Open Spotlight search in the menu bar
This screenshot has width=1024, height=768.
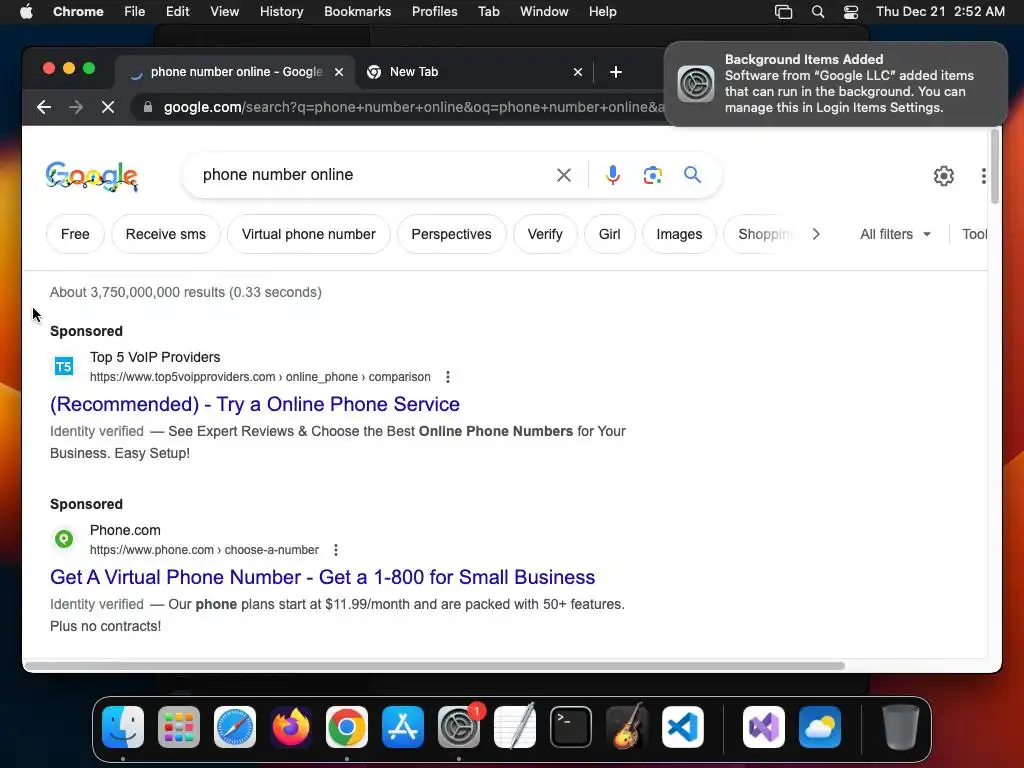[x=818, y=12]
